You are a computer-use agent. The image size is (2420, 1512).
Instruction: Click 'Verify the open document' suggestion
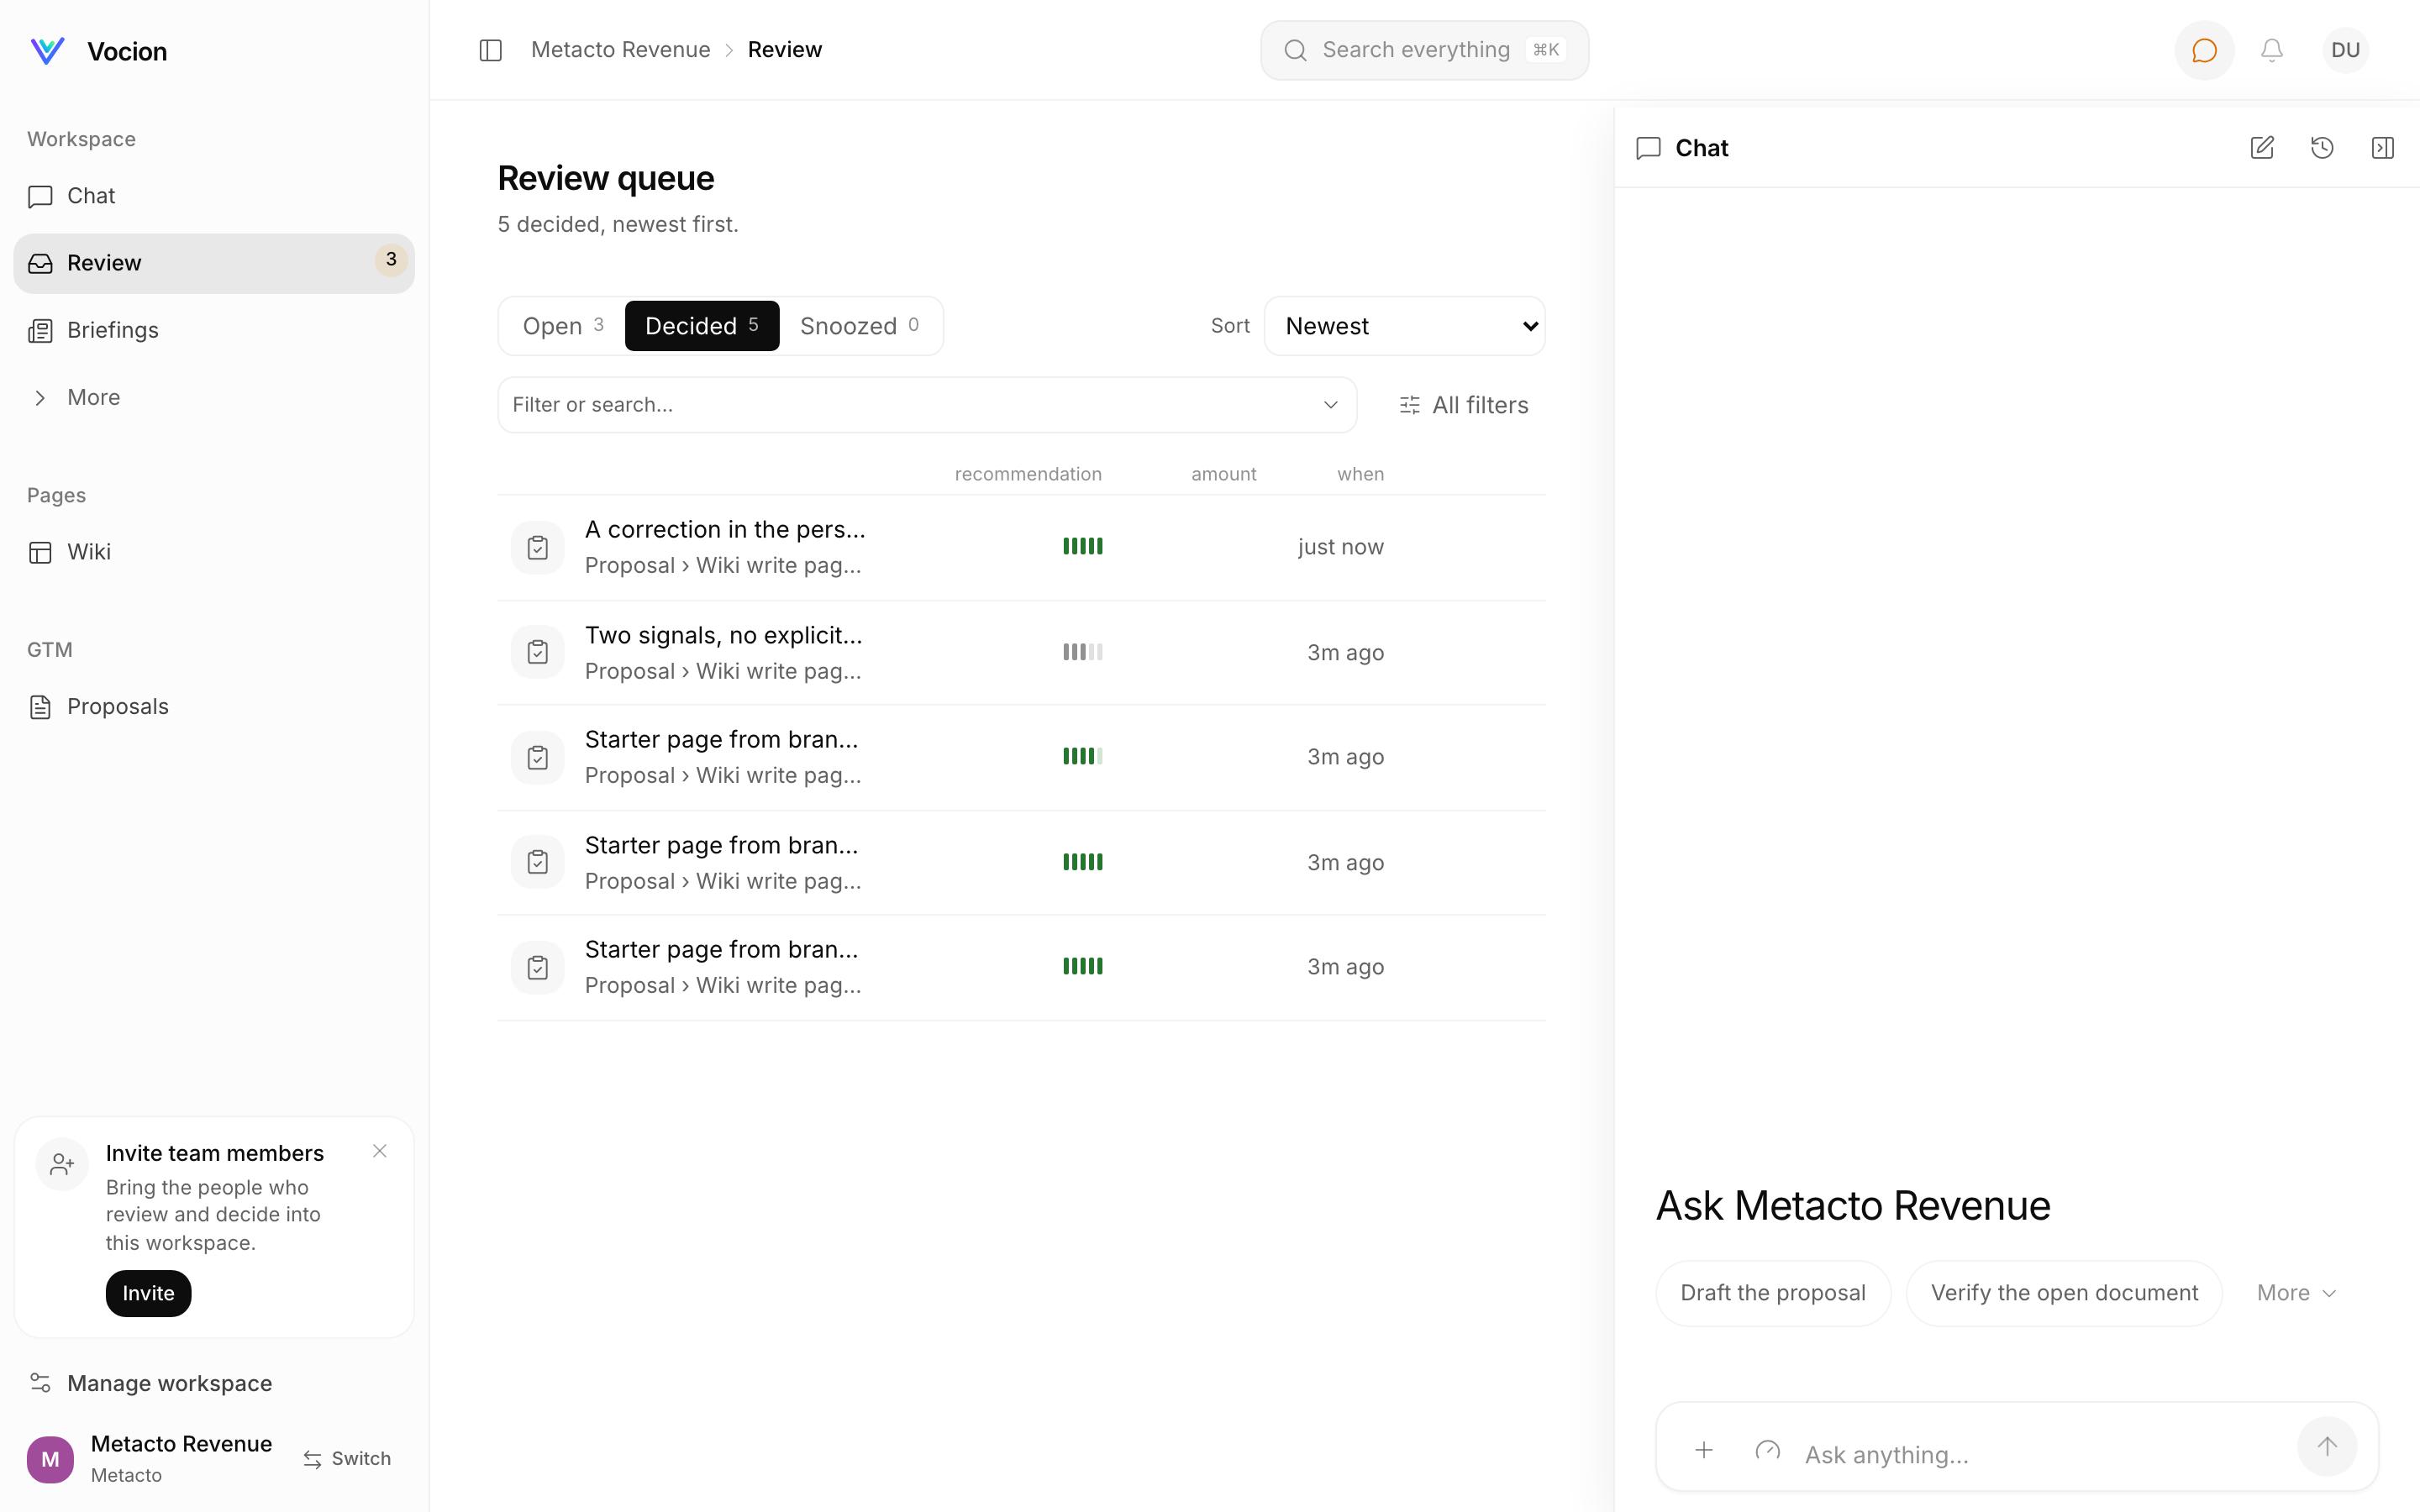pyautogui.click(x=2064, y=1293)
